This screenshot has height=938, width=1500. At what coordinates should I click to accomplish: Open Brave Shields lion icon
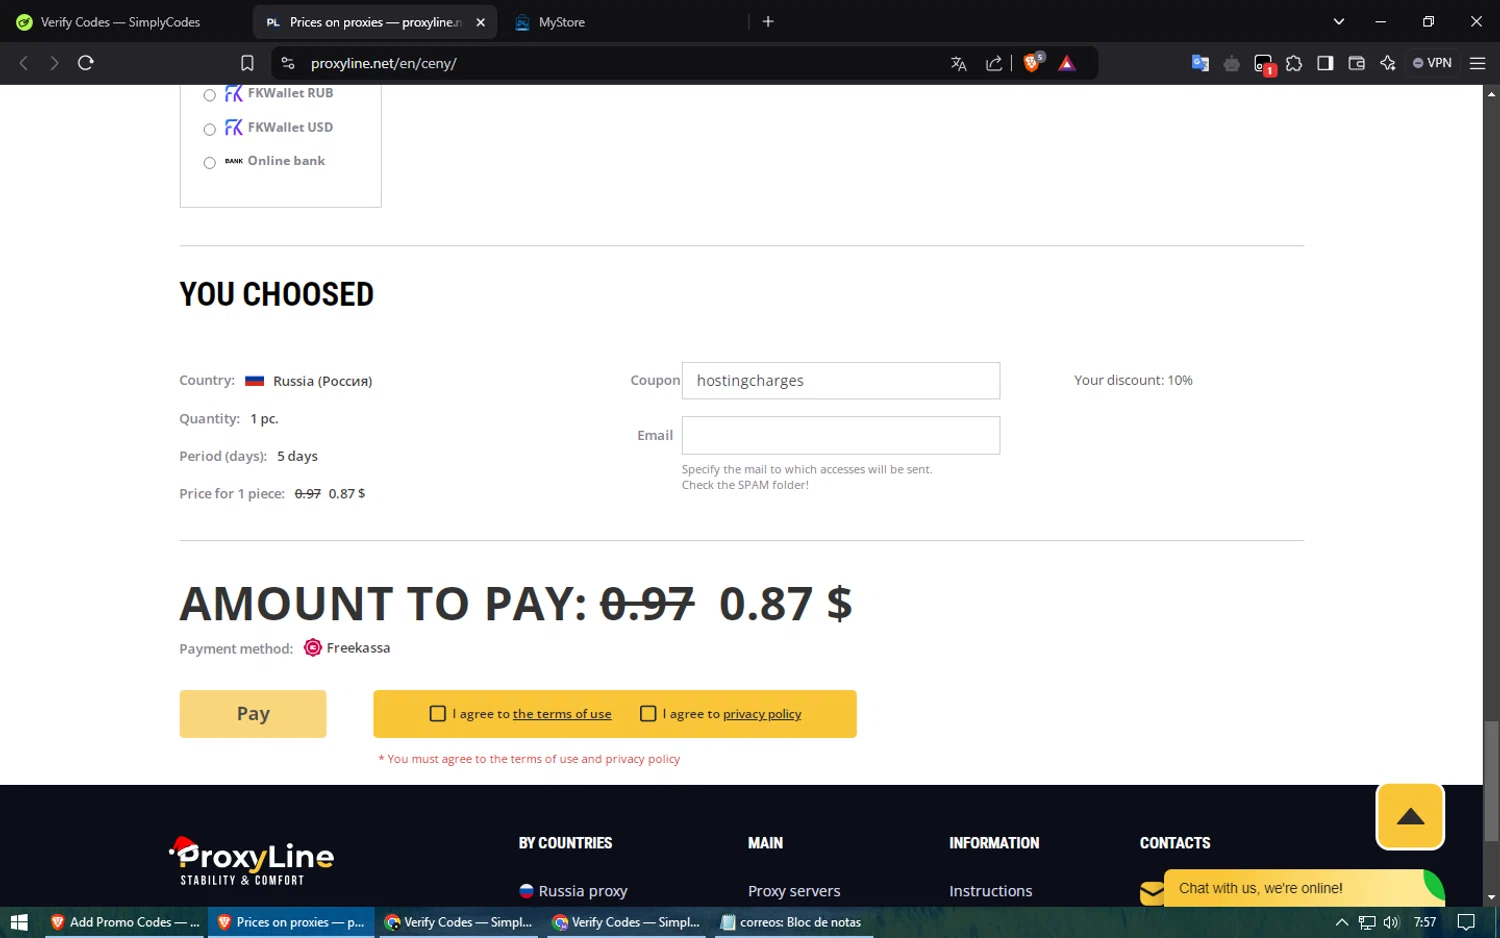(1033, 62)
